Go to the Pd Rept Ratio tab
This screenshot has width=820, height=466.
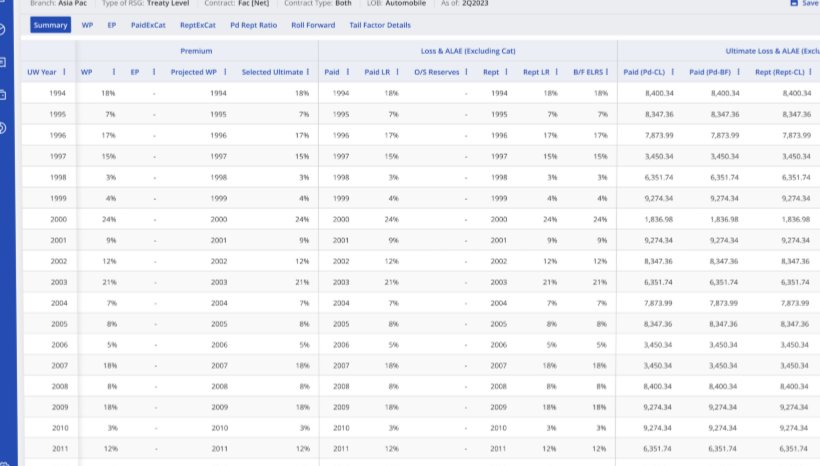pos(254,25)
